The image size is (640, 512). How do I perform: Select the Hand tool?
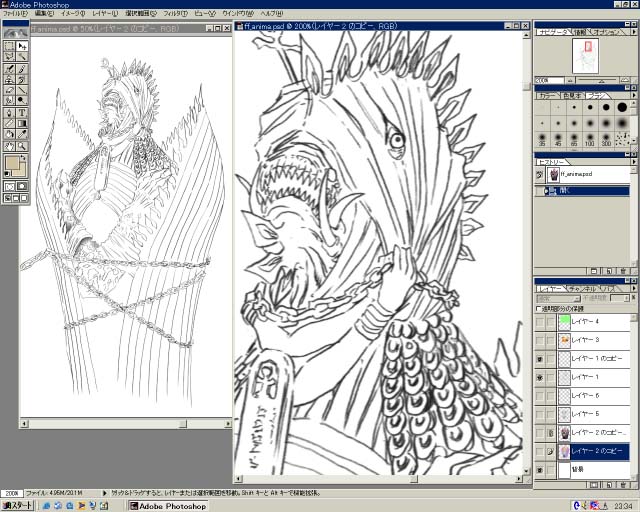click(x=10, y=145)
